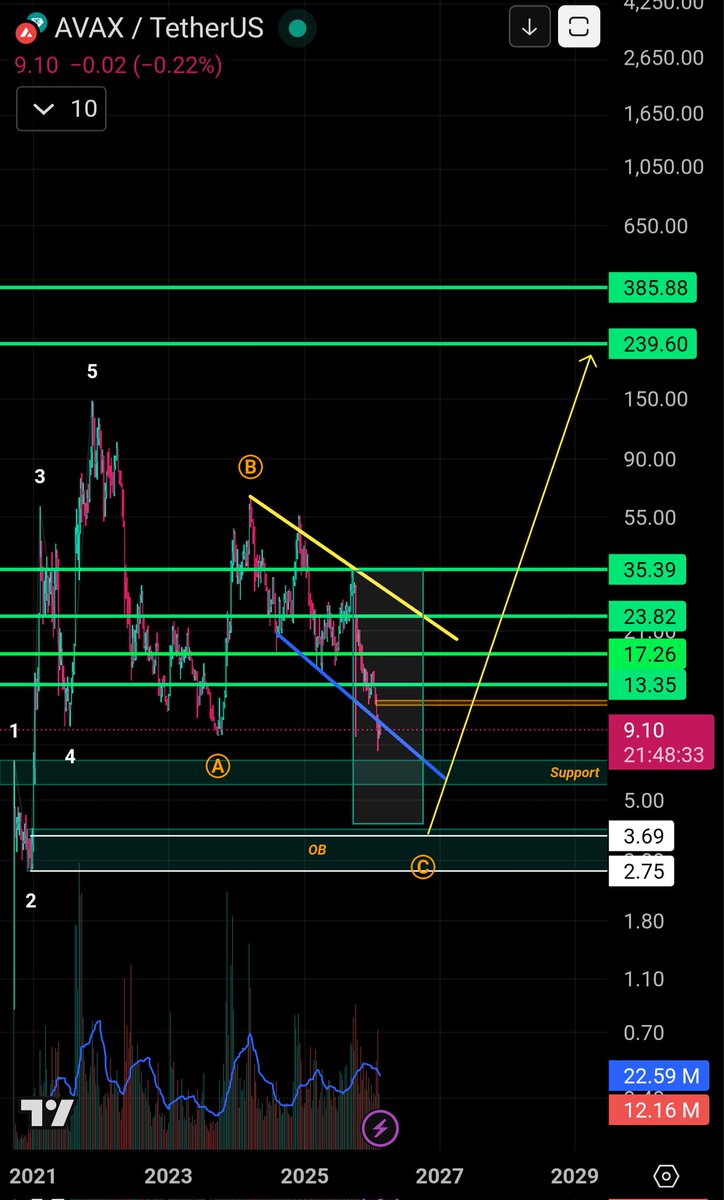
Task: Open the chart settings hexagon icon
Action: [668, 1176]
